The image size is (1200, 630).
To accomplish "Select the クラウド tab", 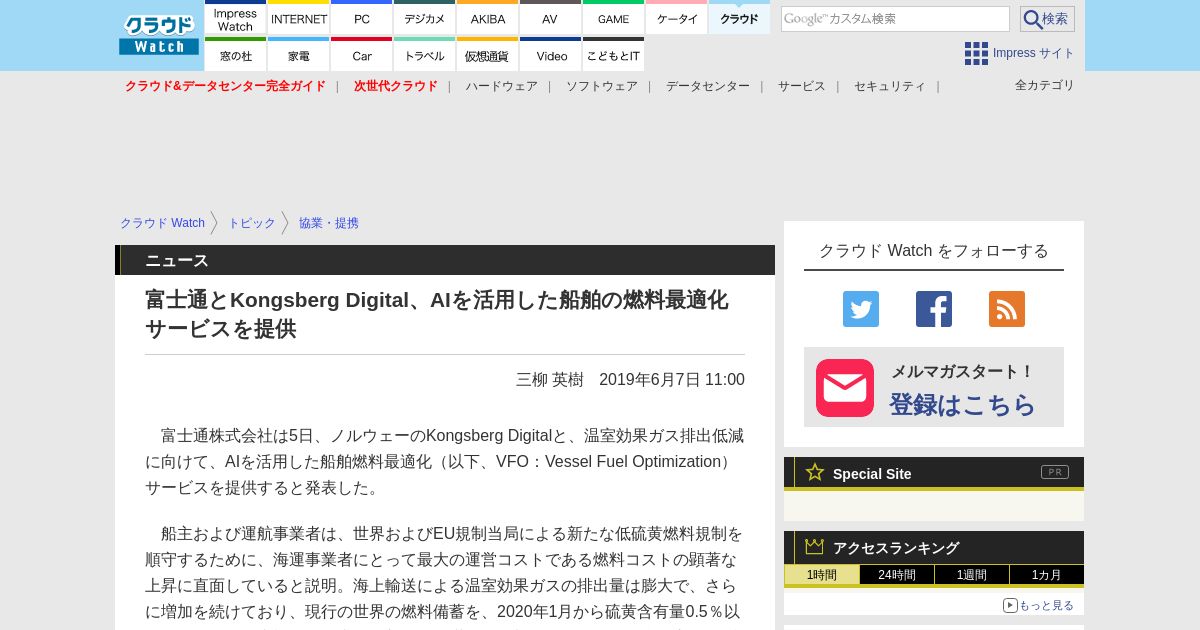I will 739,18.
